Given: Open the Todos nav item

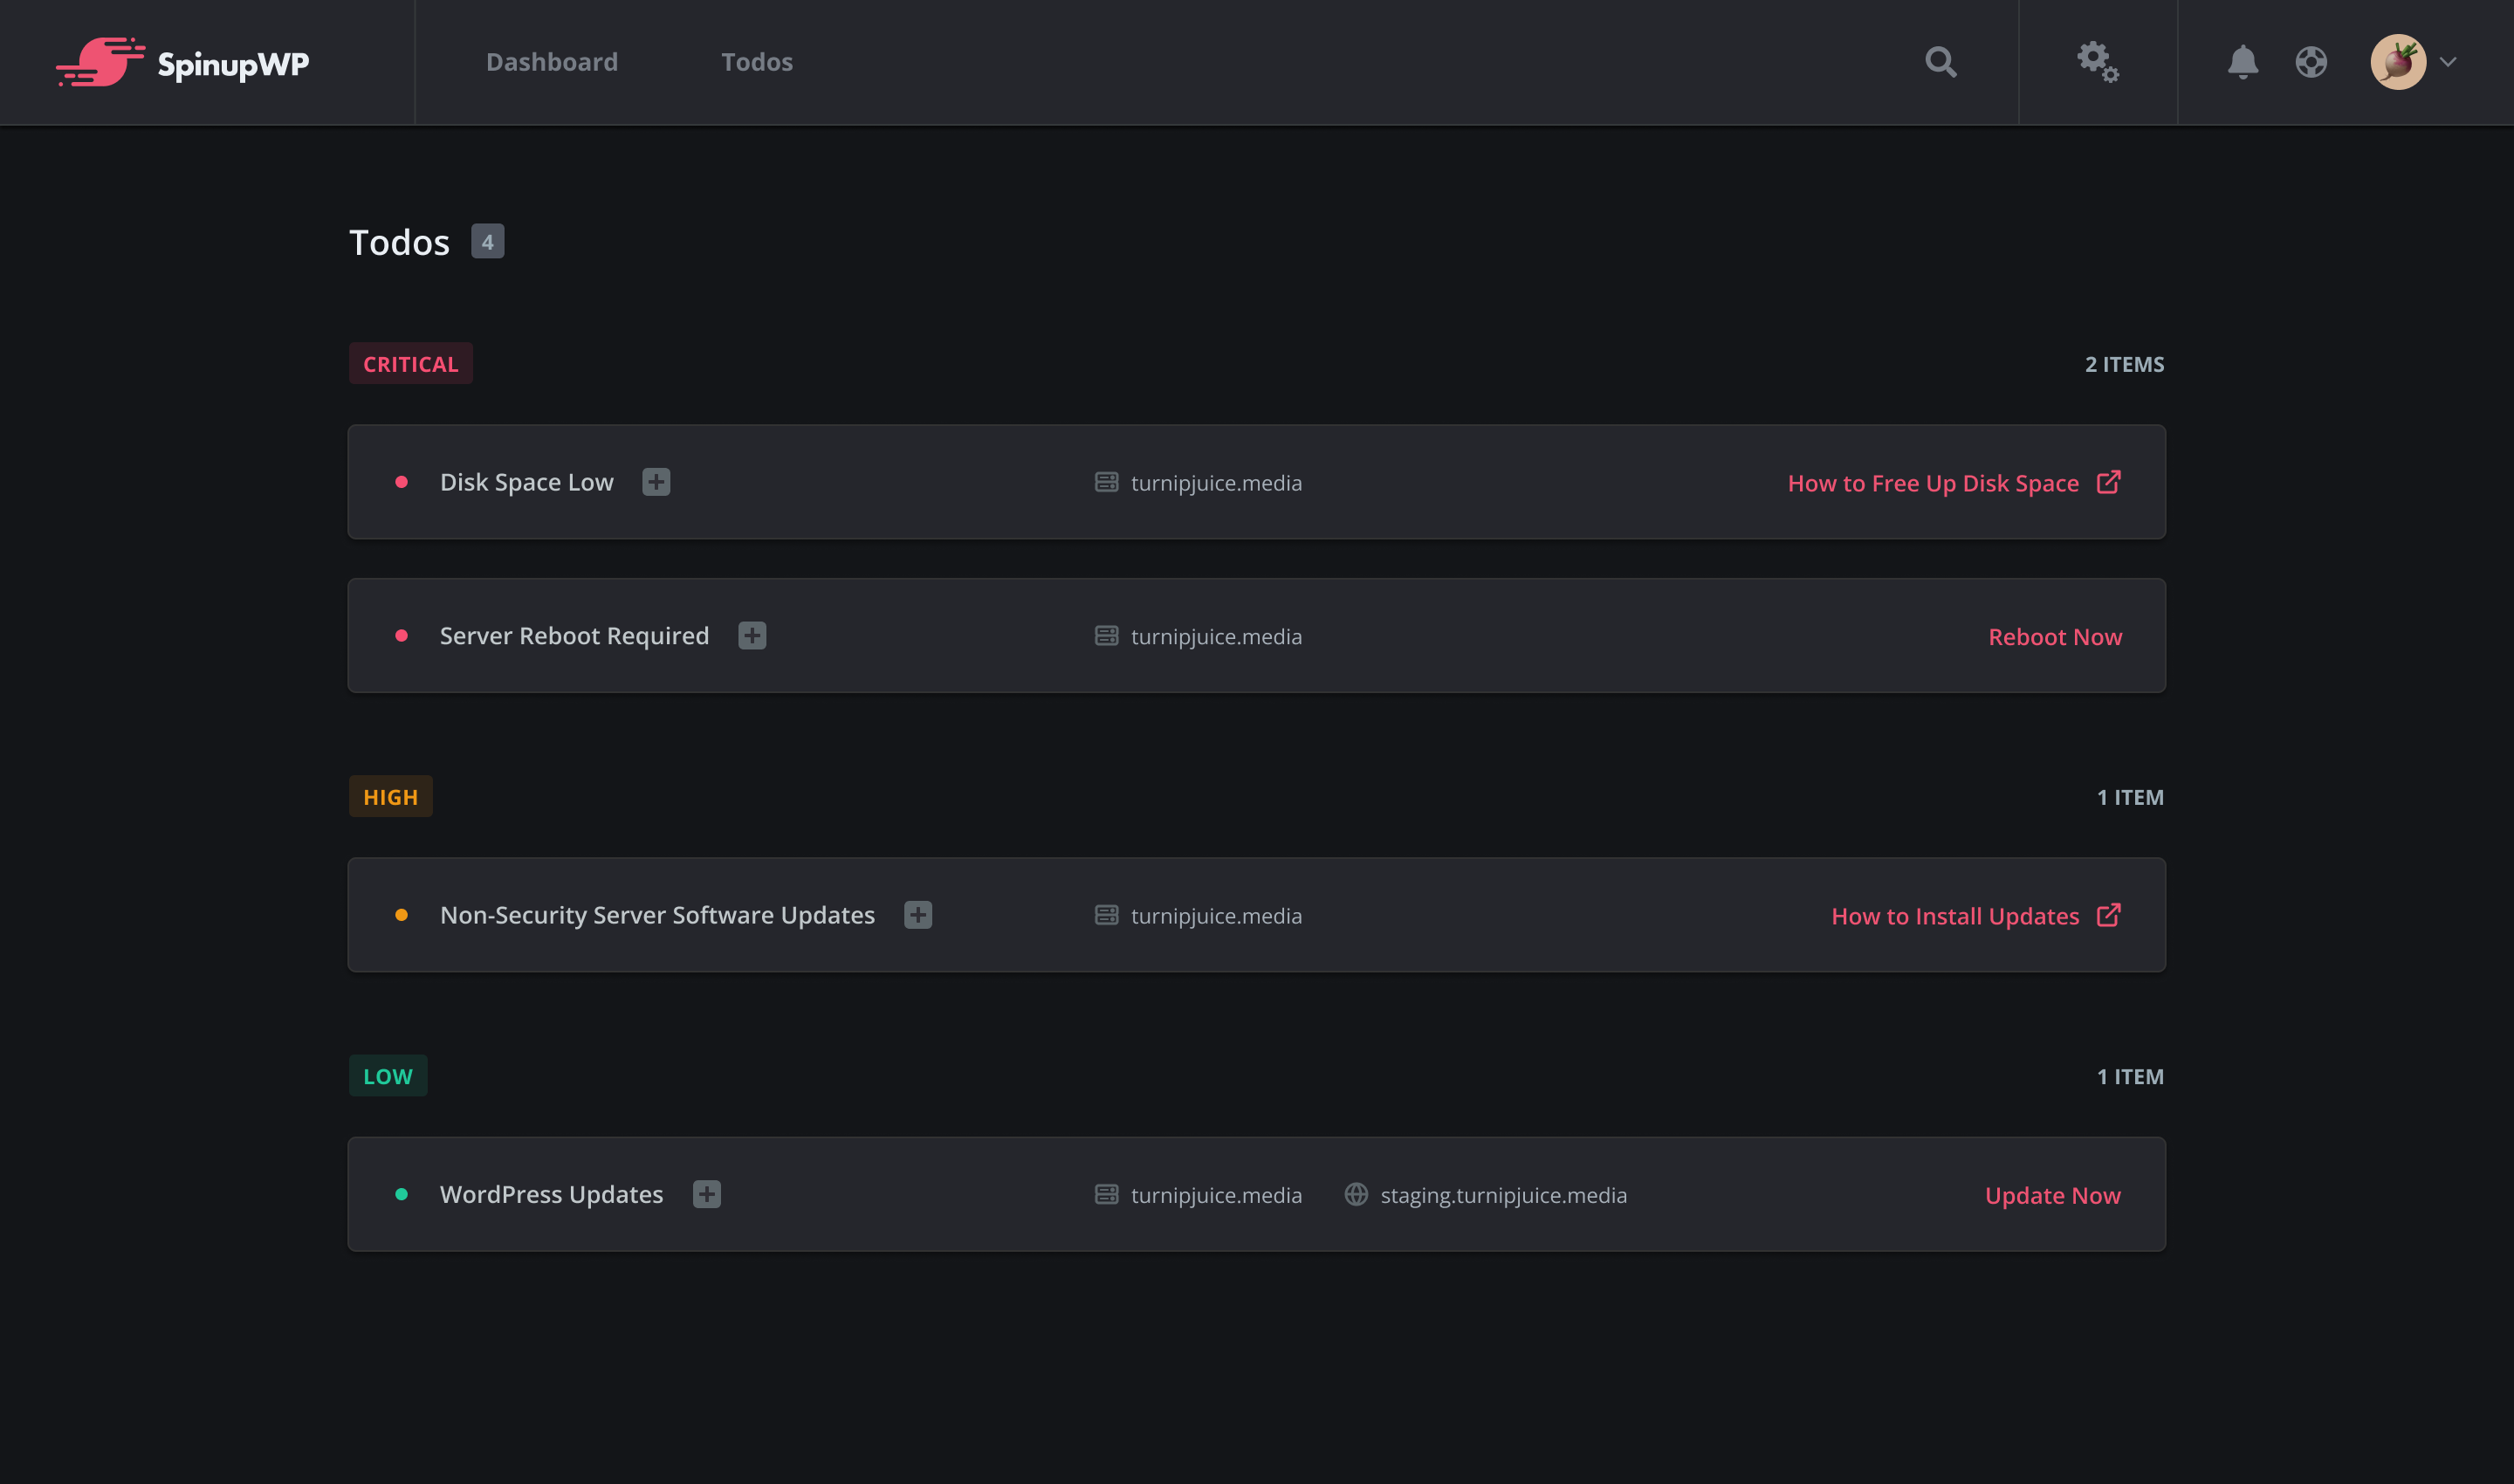Looking at the screenshot, I should 757,62.
